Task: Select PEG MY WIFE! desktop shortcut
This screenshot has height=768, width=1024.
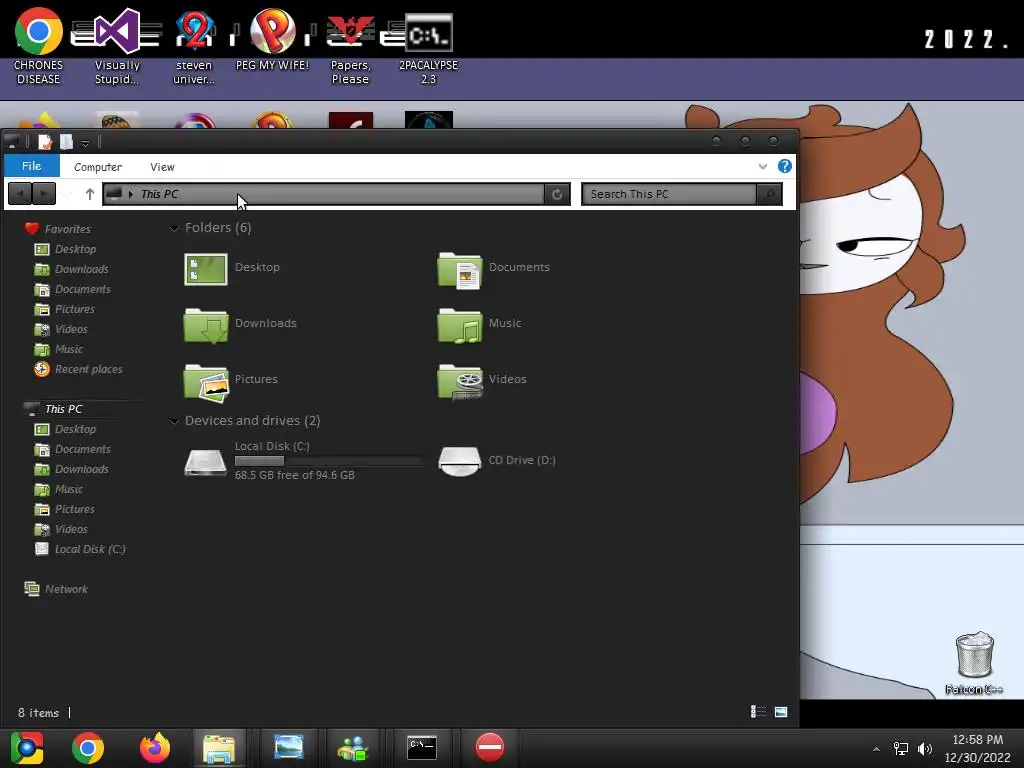Action: tap(272, 40)
